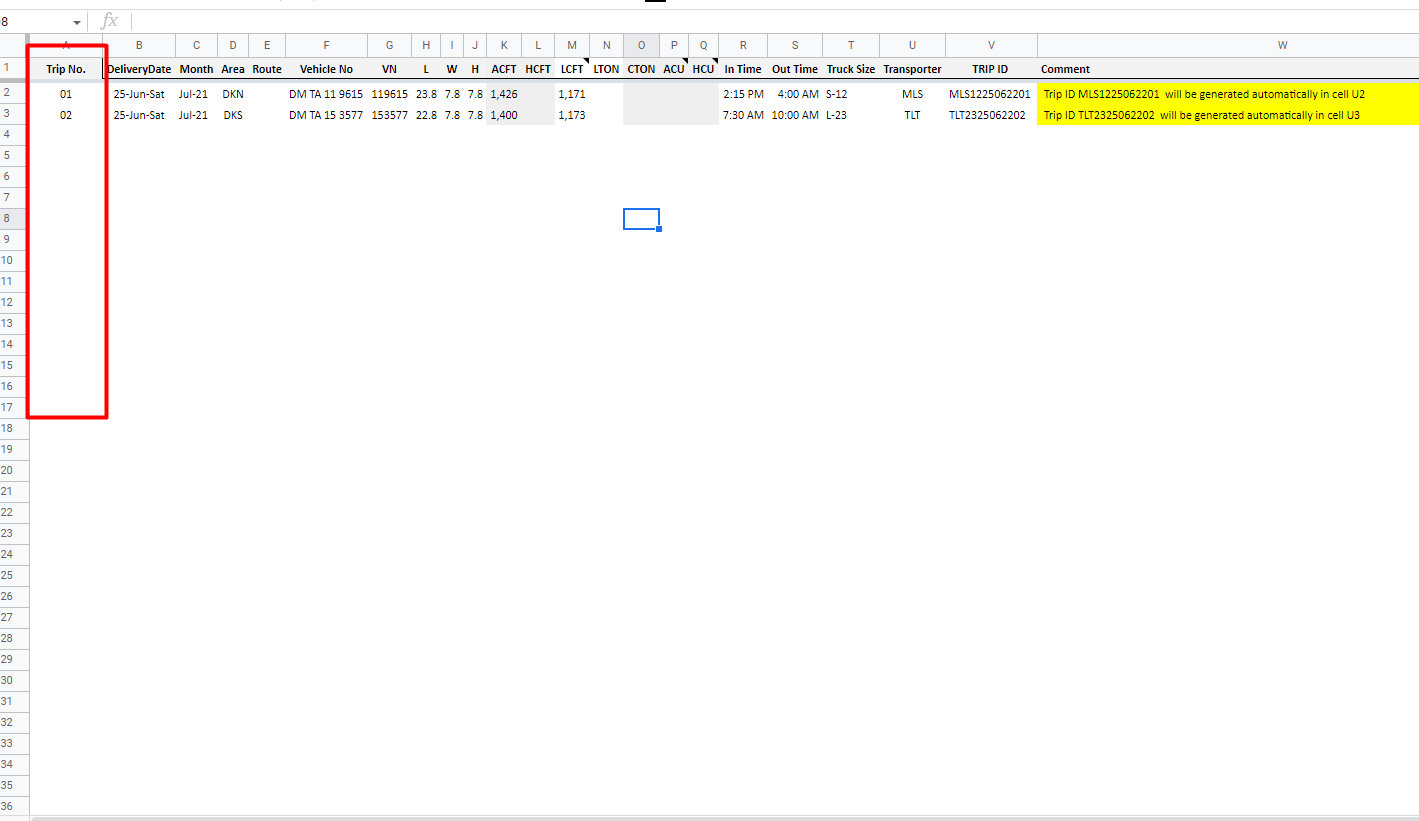Click the 'DeliveryDate' header cell
Image resolution: width=1419 pixels, height=821 pixels.
139,69
